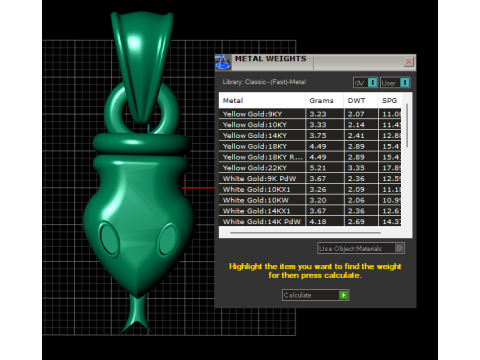Click the right oval inset on pendant
Screen dimensions: 480x360
click(167, 241)
